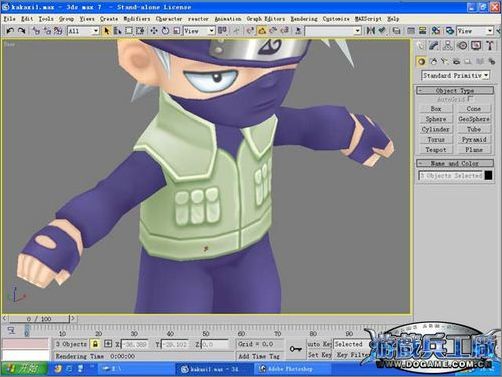Image resolution: width=502 pixels, height=377 pixels.
Task: Open the File menu
Action: click(10, 19)
